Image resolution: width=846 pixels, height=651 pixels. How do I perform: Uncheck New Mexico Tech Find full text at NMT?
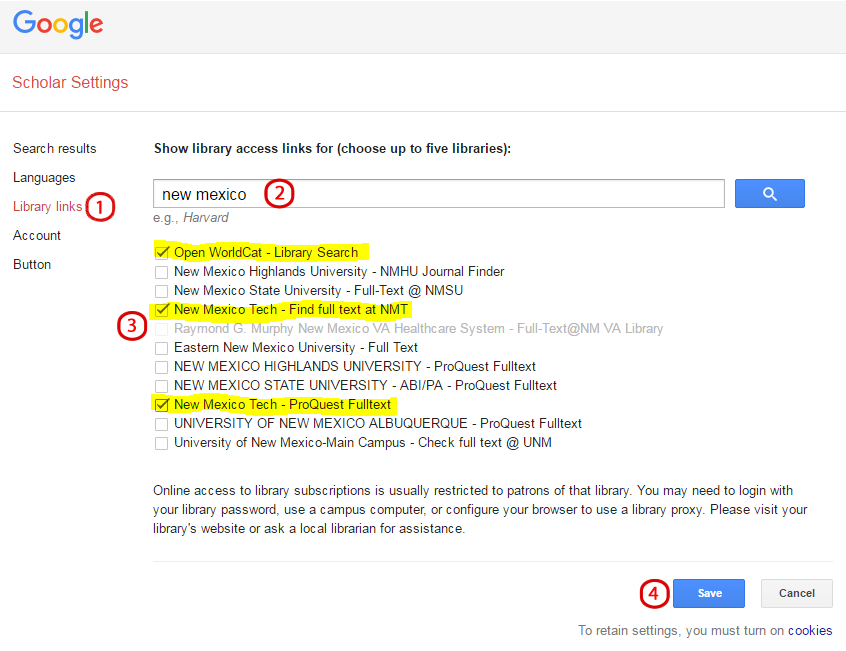coord(161,310)
